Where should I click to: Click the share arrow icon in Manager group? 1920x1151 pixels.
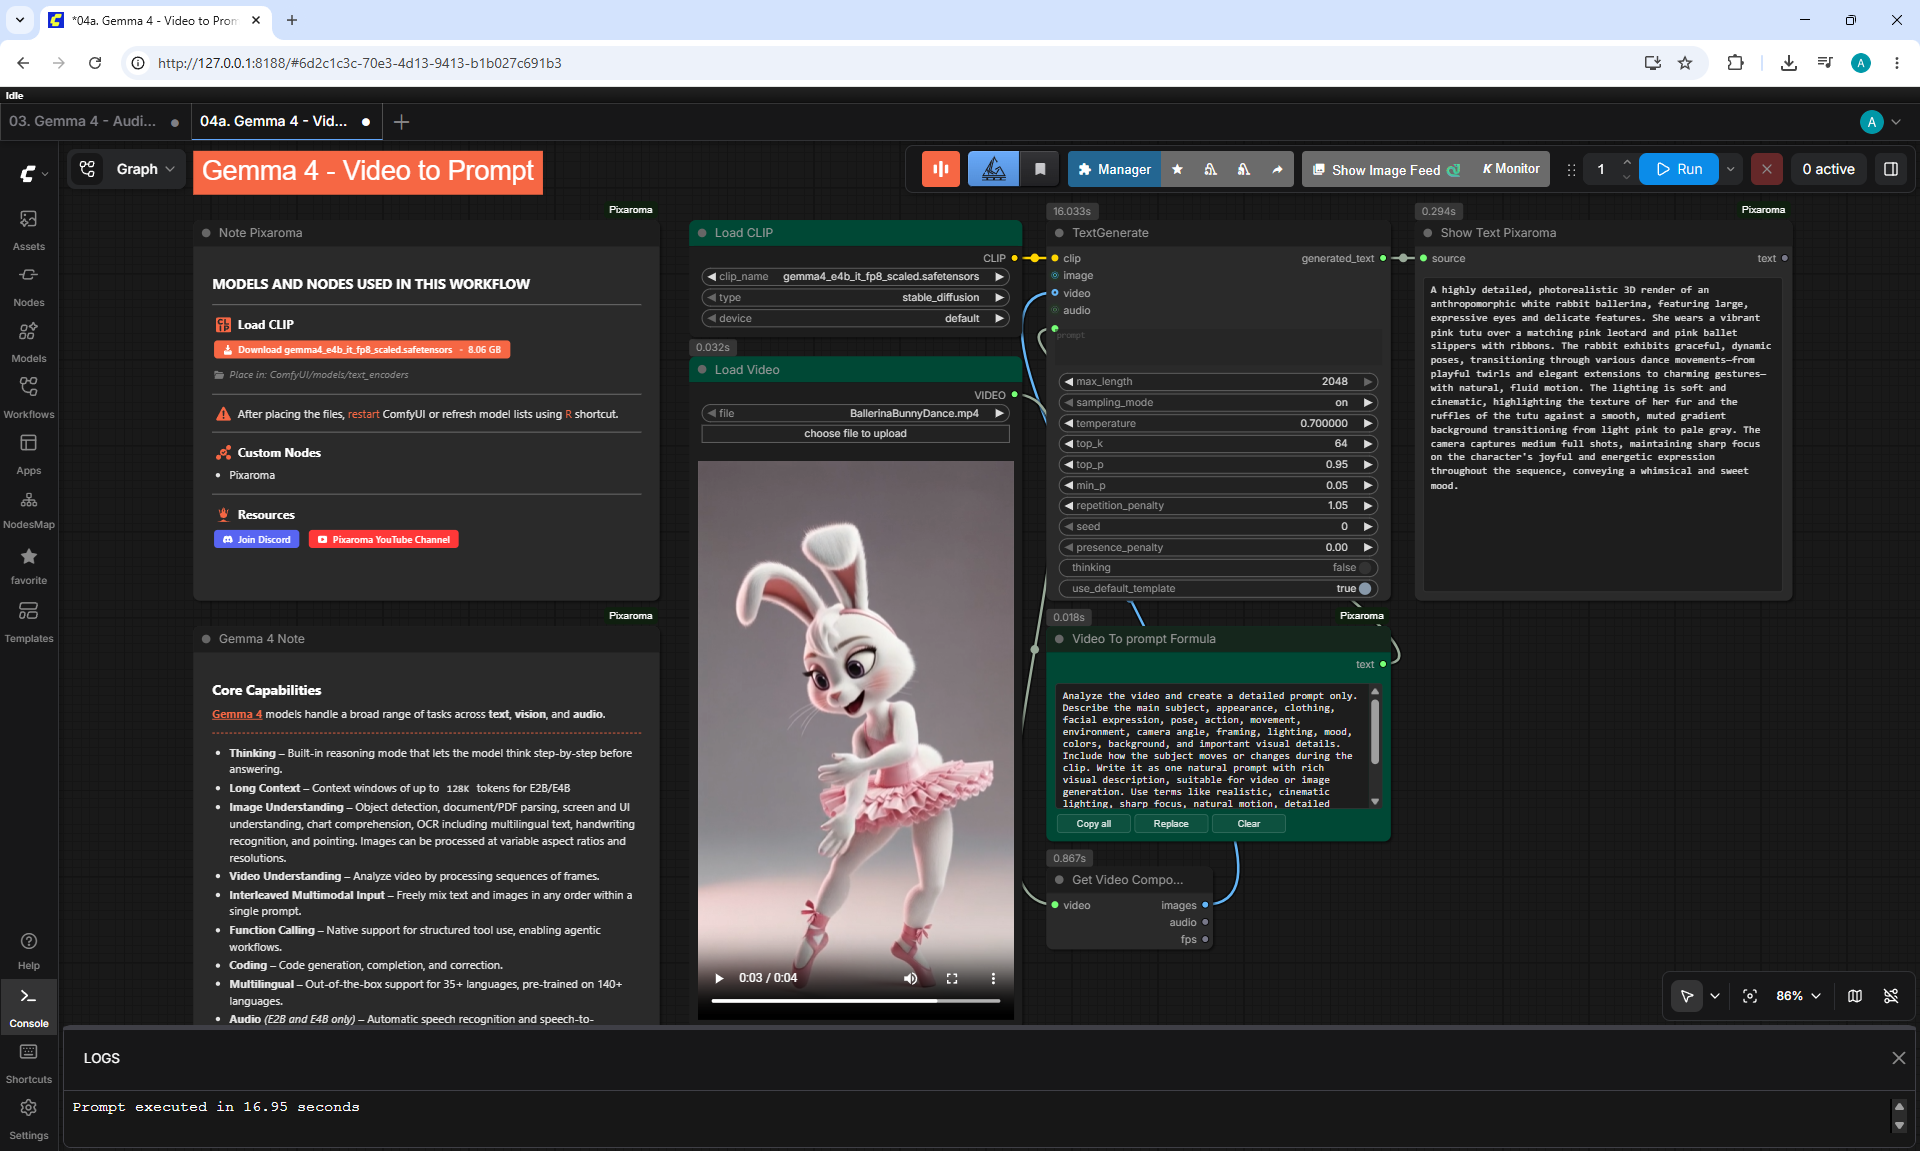1277,169
